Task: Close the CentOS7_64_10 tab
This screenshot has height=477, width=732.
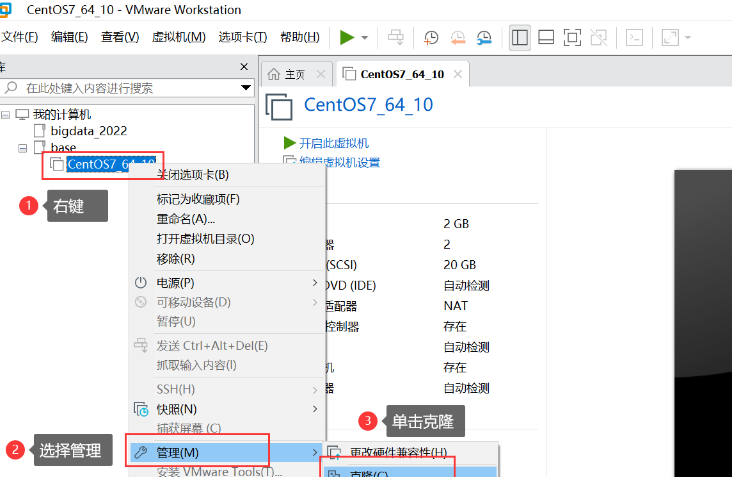Action: 458,74
